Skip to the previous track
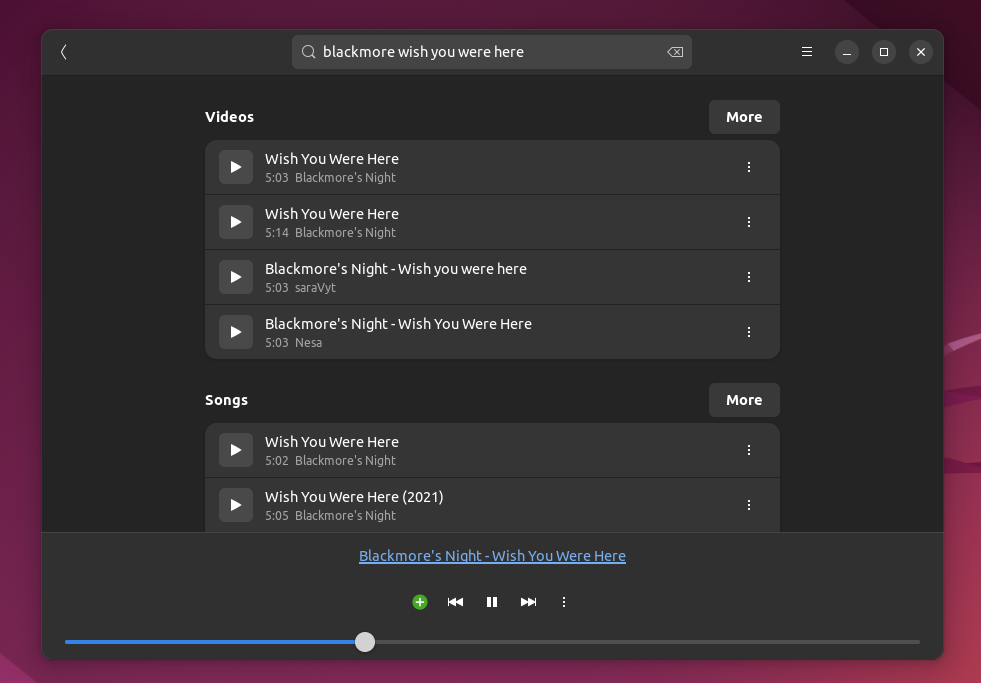The image size is (981, 683). (x=455, y=602)
